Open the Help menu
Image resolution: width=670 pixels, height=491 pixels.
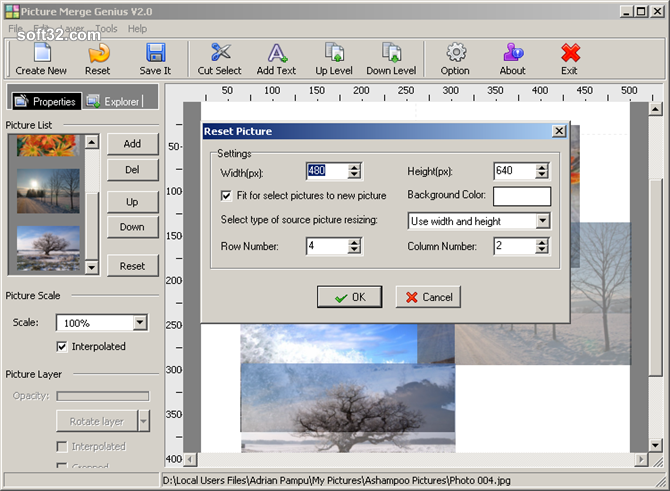137,29
